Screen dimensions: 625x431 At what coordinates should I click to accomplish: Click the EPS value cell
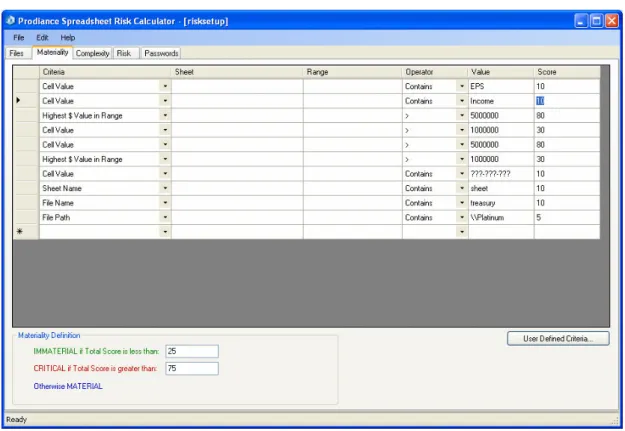click(501, 86)
